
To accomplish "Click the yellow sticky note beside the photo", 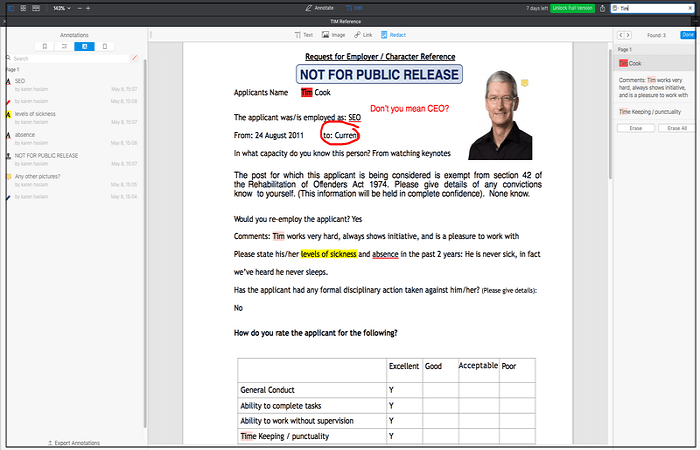I will (x=525, y=83).
